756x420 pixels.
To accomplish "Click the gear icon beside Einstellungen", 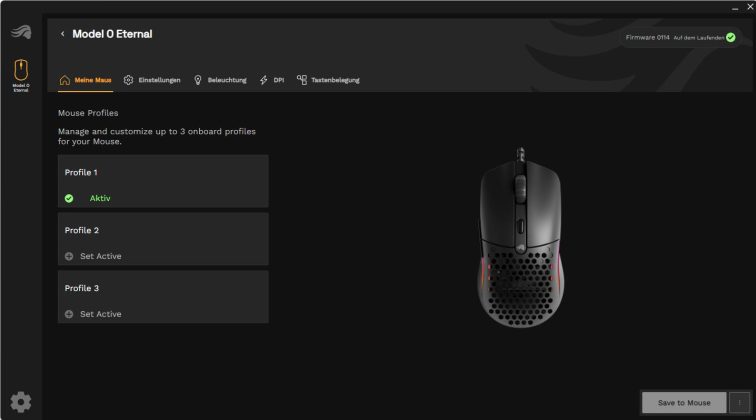I will (x=128, y=80).
